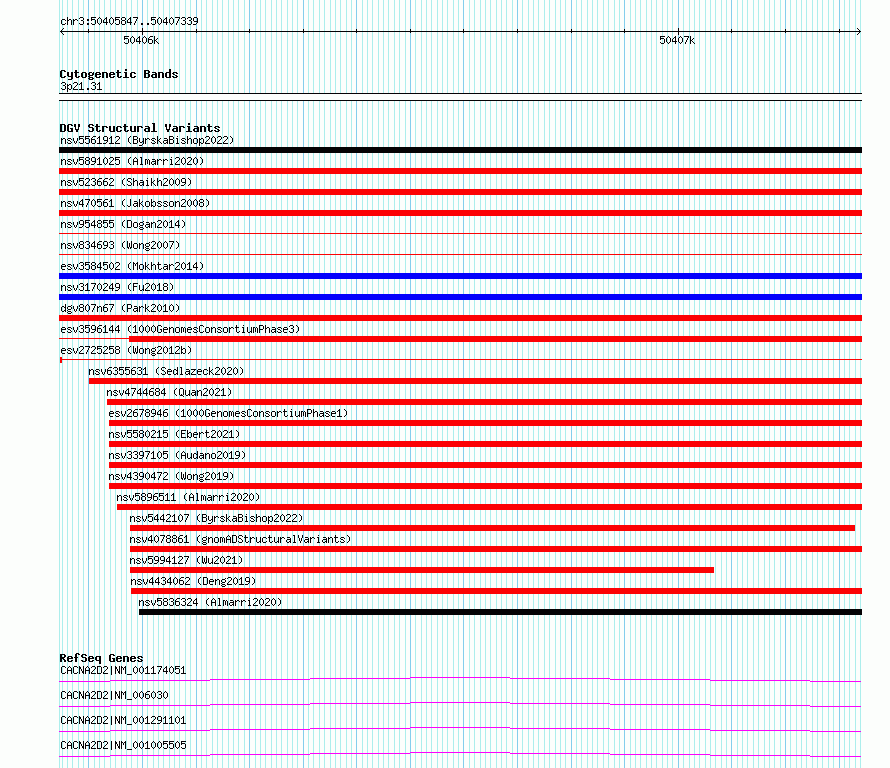Click the blue bar of esv3584502
This screenshot has height=768, width=890.
[460, 276]
